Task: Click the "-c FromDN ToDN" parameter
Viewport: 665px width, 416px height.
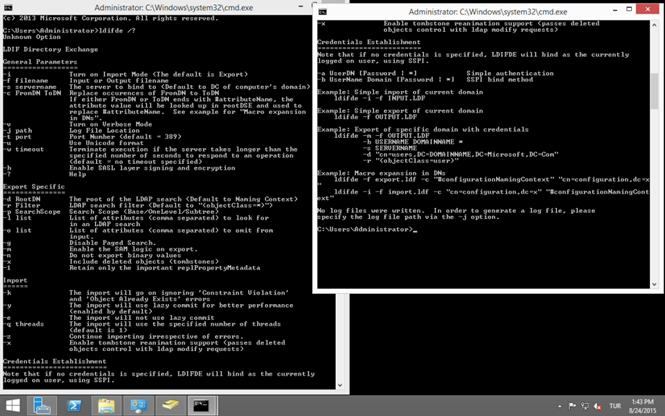Action: pos(32,93)
